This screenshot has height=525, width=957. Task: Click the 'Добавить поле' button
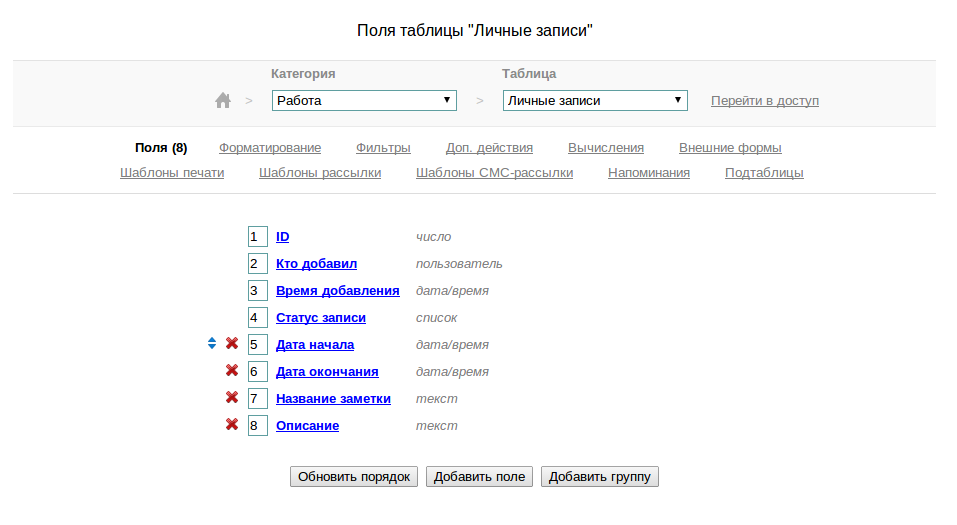click(x=480, y=477)
